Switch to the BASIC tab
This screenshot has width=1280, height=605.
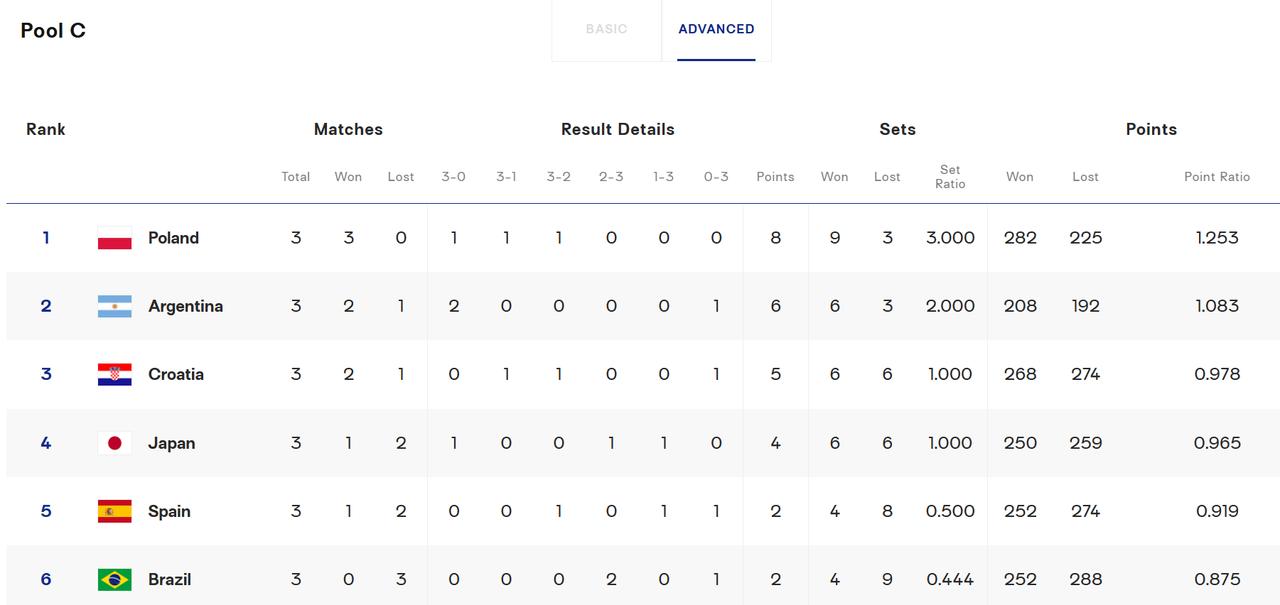point(607,29)
